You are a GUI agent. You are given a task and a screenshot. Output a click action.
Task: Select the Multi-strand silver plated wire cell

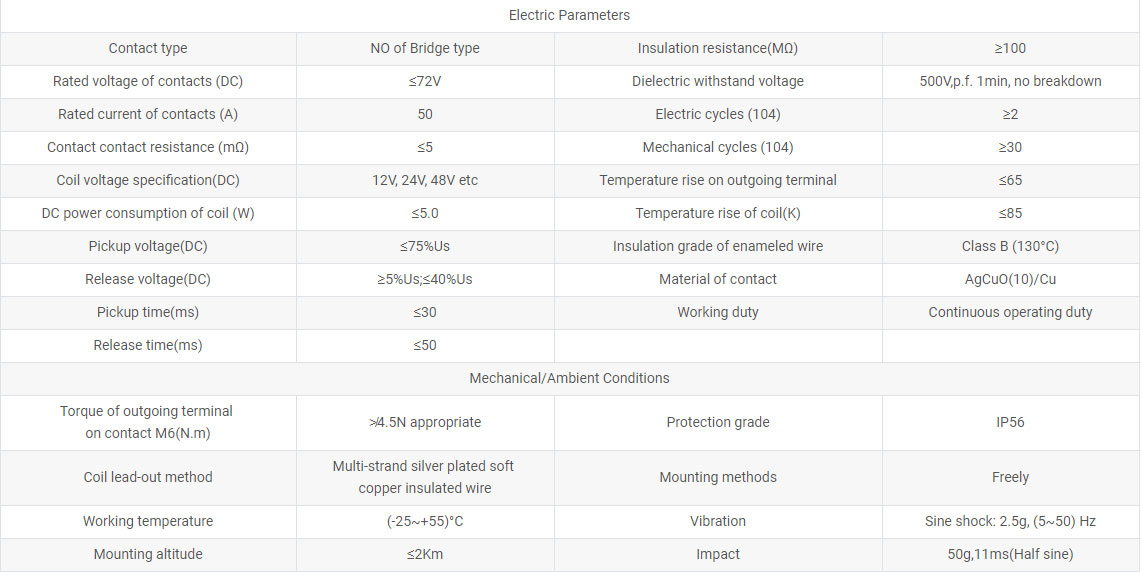tap(425, 477)
